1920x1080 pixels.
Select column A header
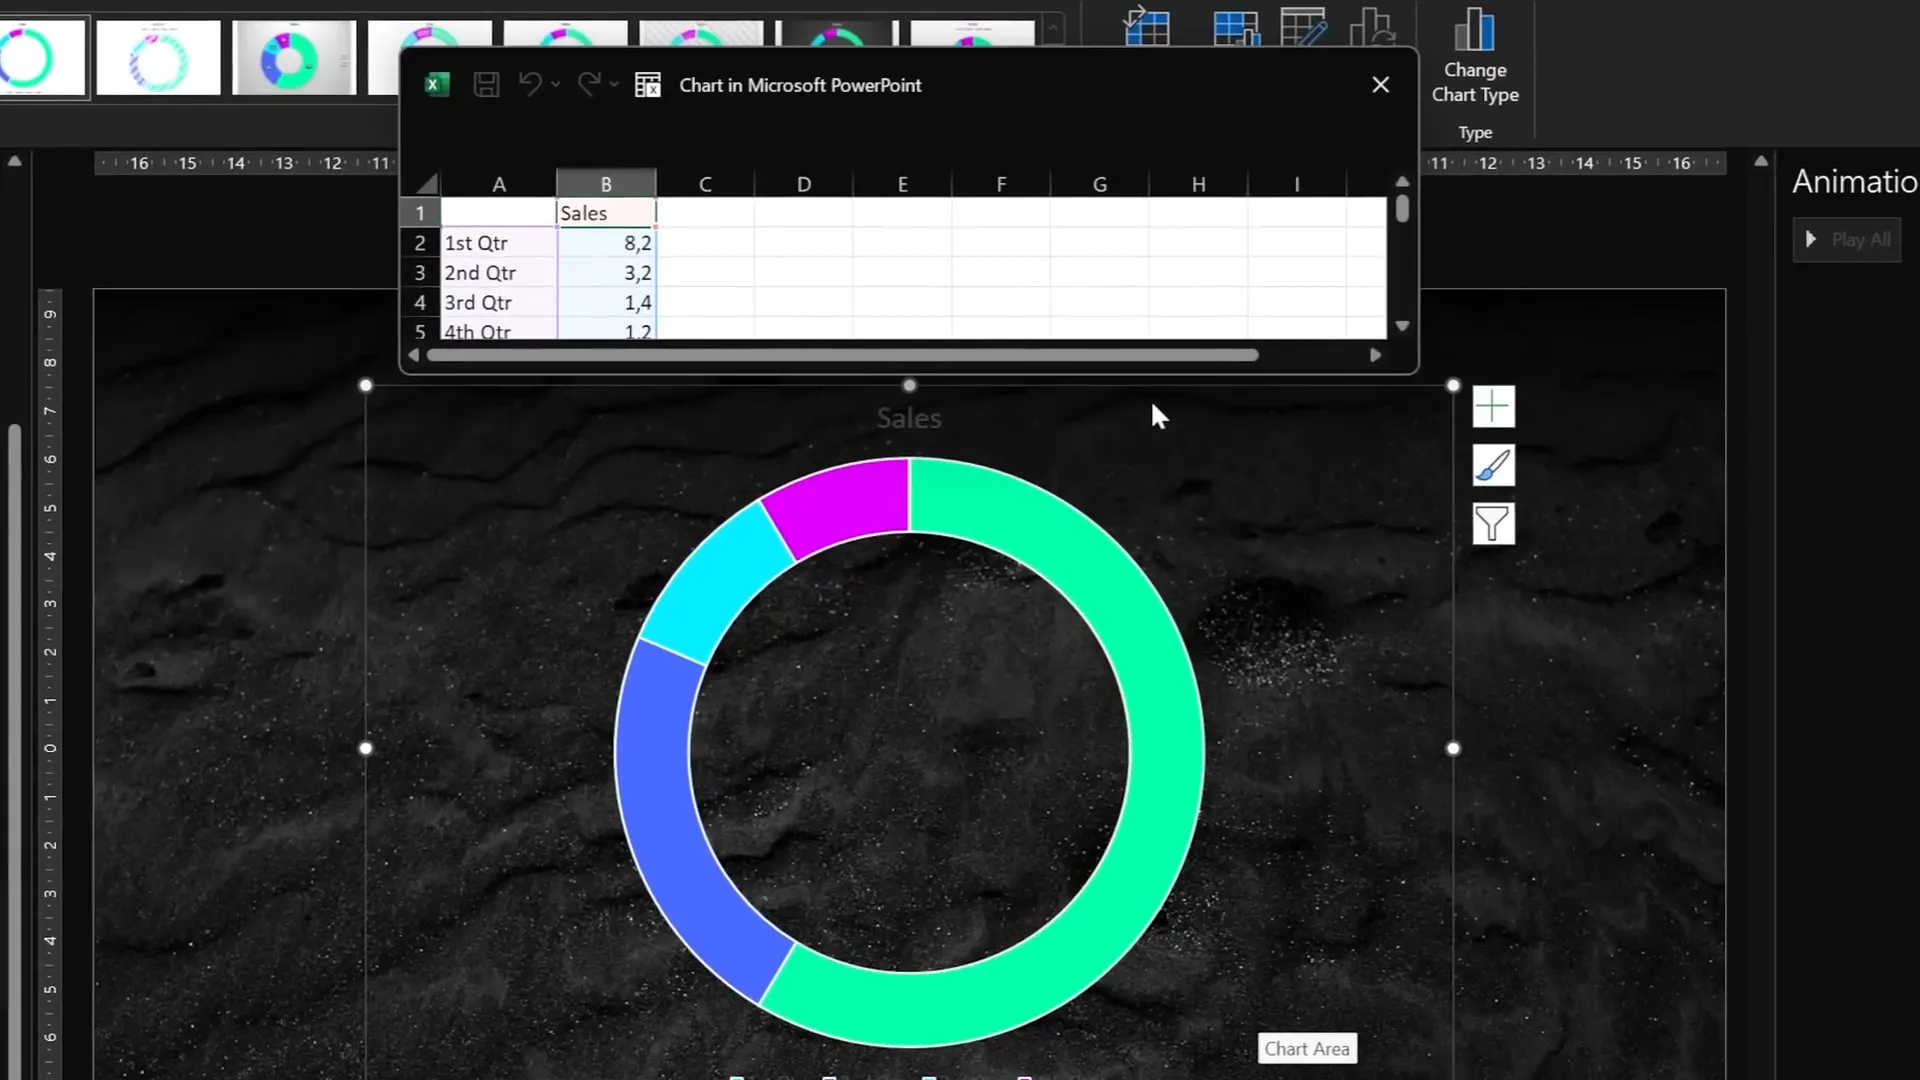click(x=499, y=184)
